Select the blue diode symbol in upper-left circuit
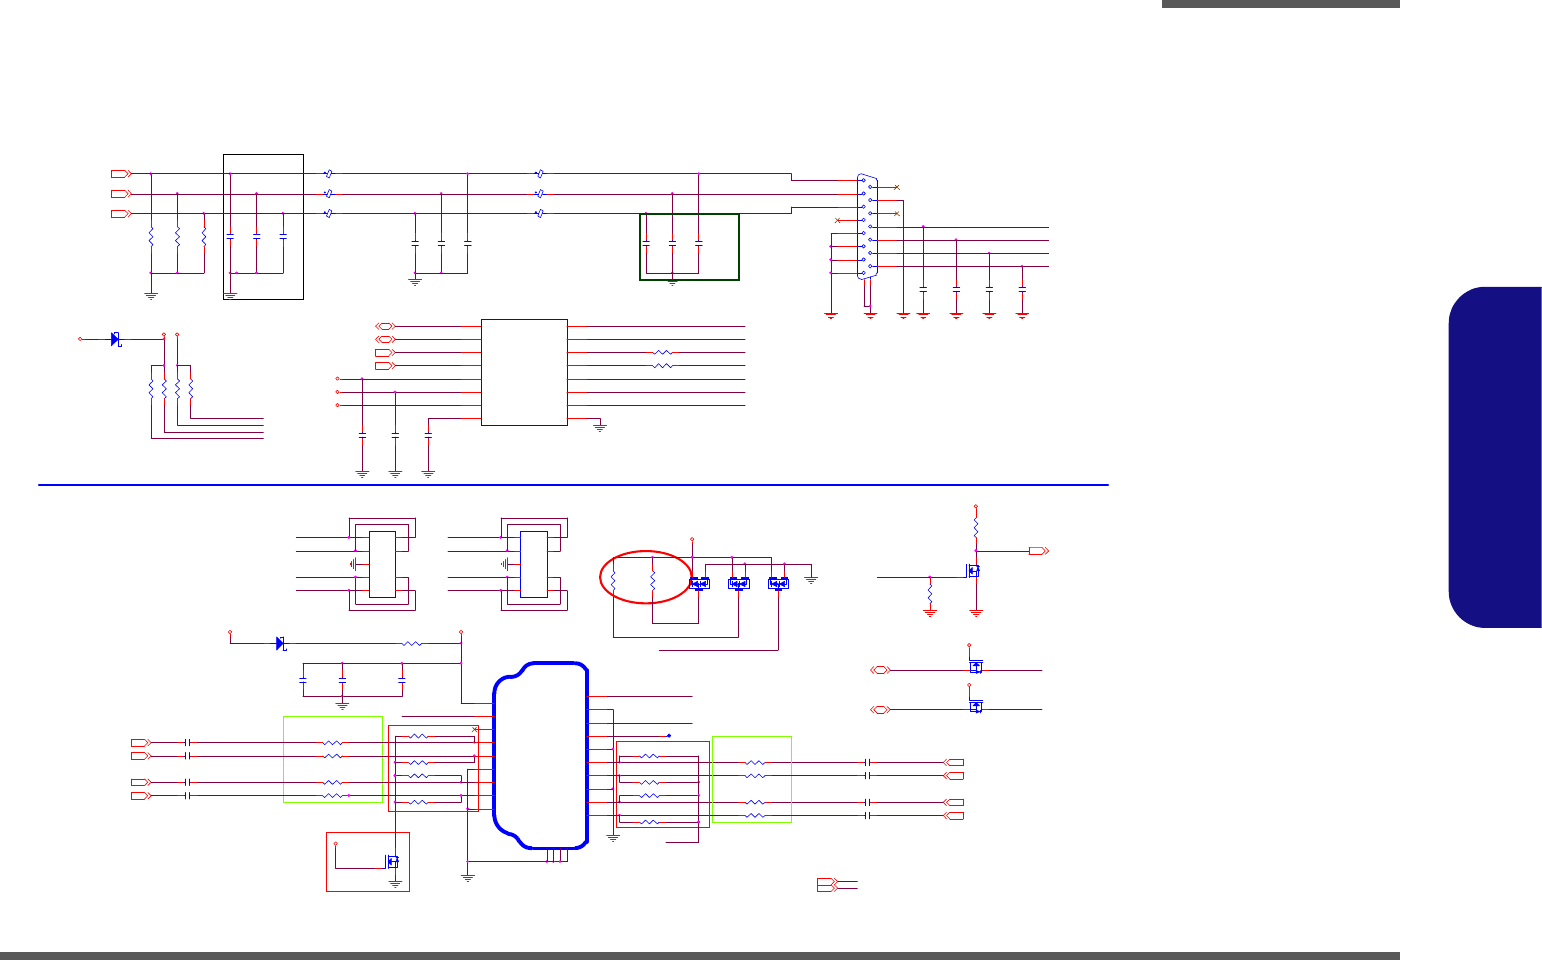 (116, 340)
